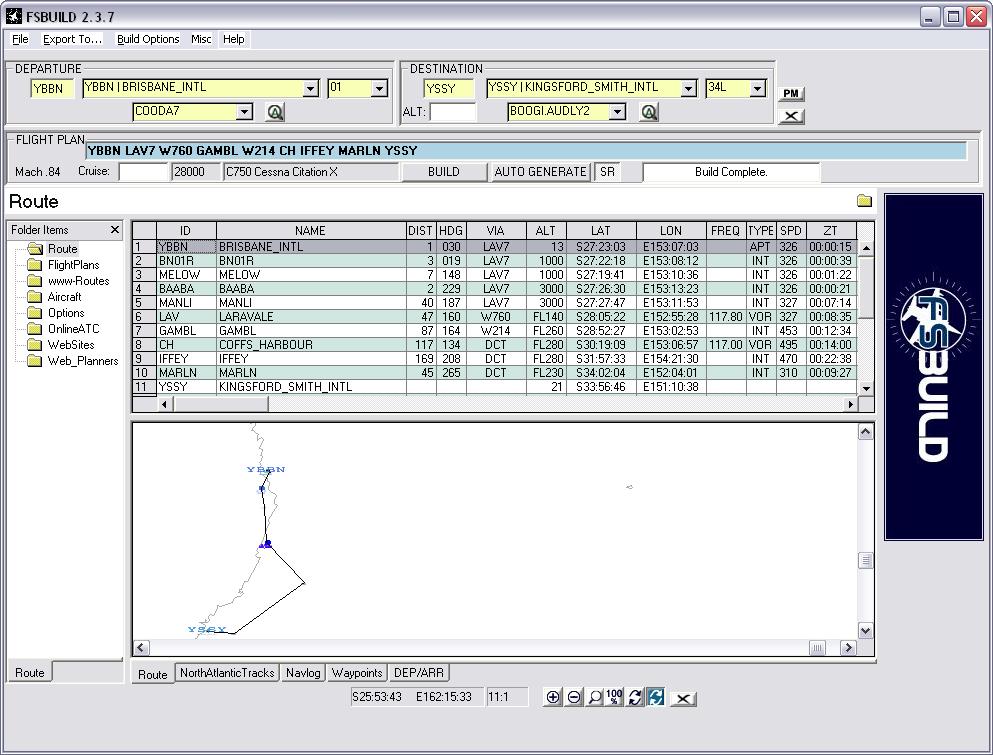Click the departure airport lookup magnifier icon
The height and width of the screenshot is (755, 993).
274,112
